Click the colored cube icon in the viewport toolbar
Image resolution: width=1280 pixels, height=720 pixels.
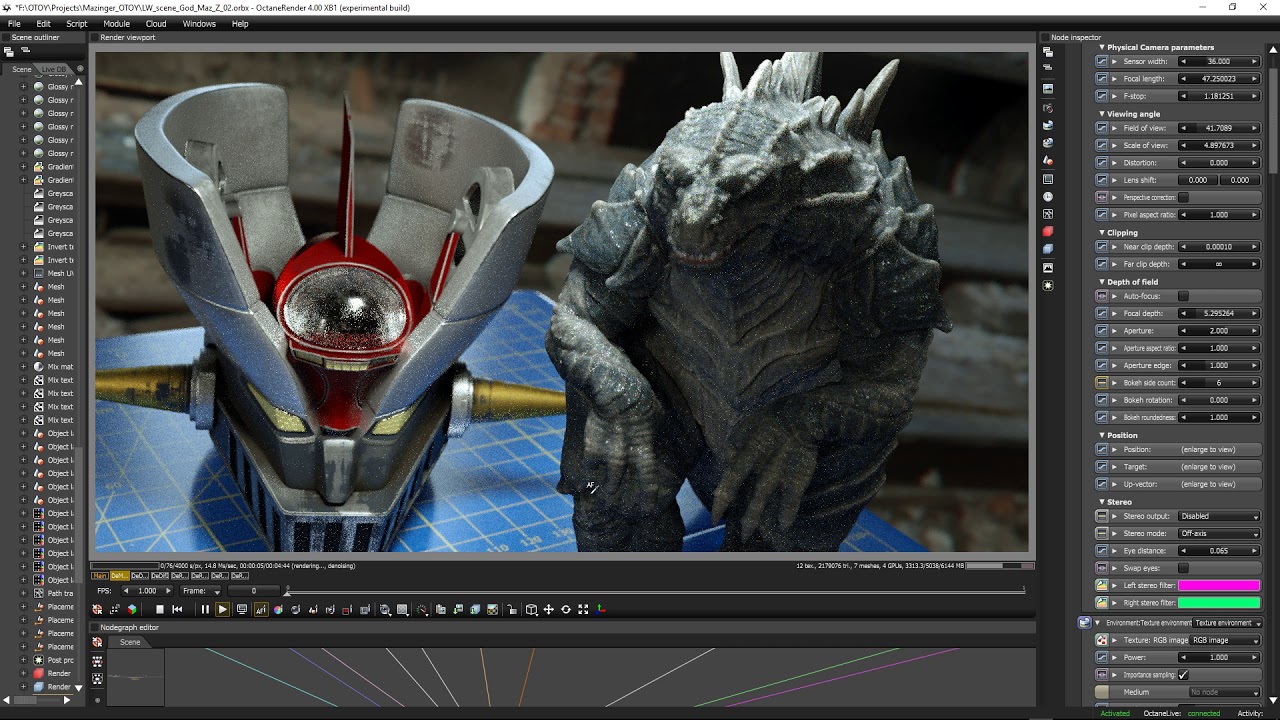[131, 609]
